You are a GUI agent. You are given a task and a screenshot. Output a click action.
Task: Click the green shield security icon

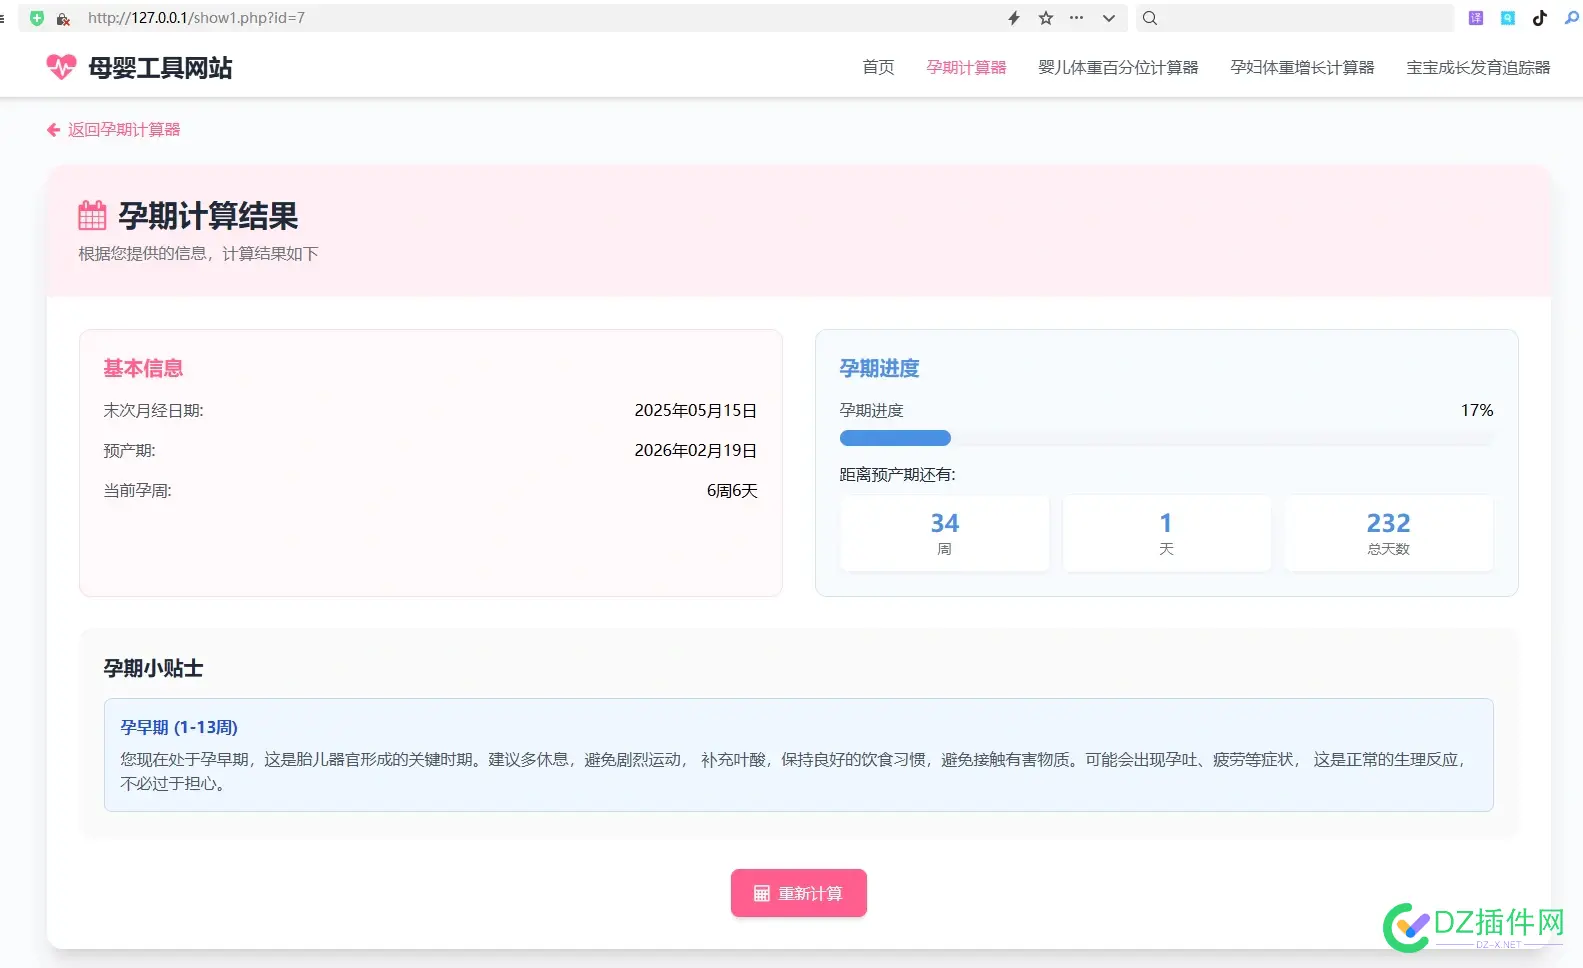(x=37, y=18)
